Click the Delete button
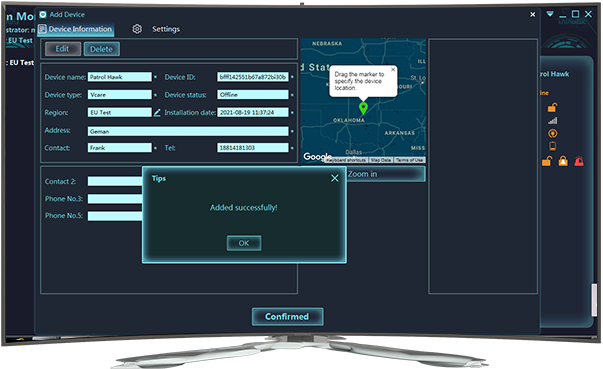 [102, 49]
